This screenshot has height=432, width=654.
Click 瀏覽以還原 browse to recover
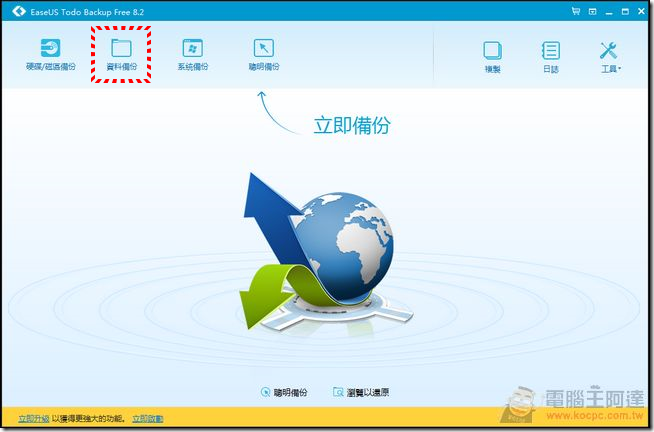point(361,392)
